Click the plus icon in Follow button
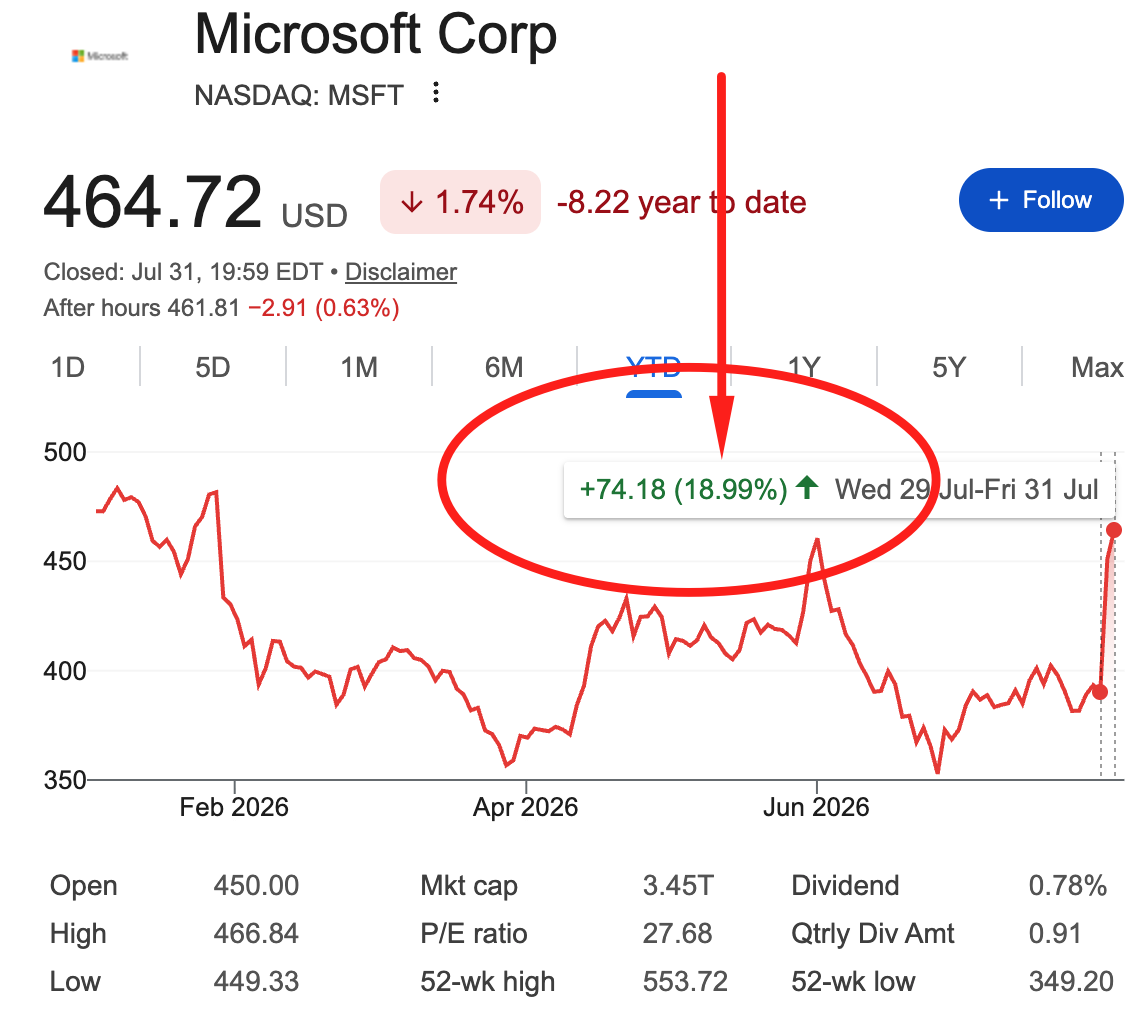1140x1012 pixels. (999, 200)
